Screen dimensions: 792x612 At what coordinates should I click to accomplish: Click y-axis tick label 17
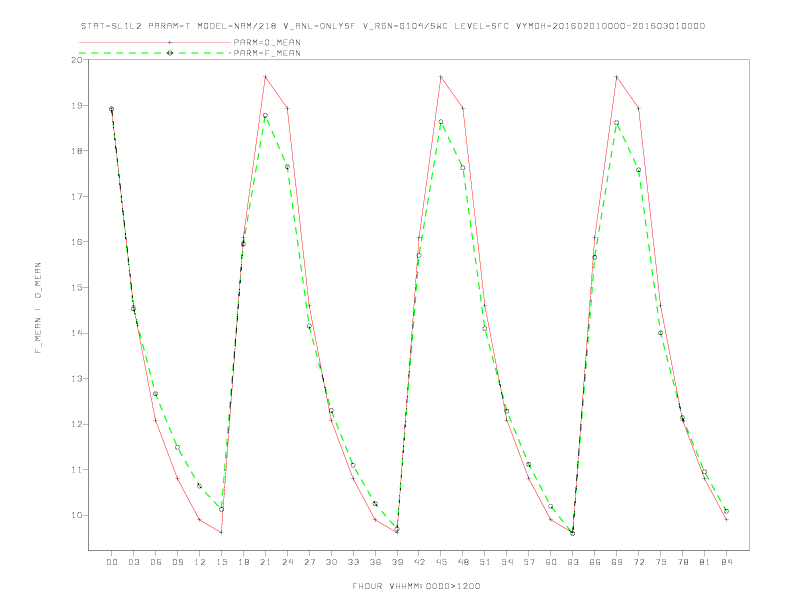(x=77, y=196)
